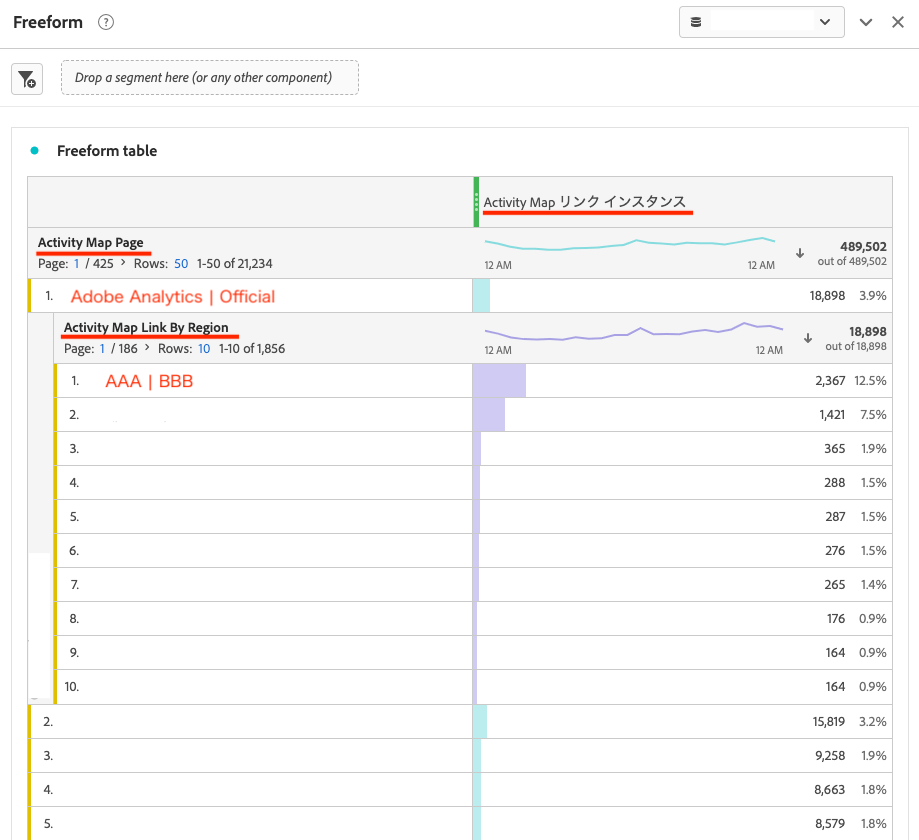Go to the next page in Link By Region

click(x=147, y=348)
